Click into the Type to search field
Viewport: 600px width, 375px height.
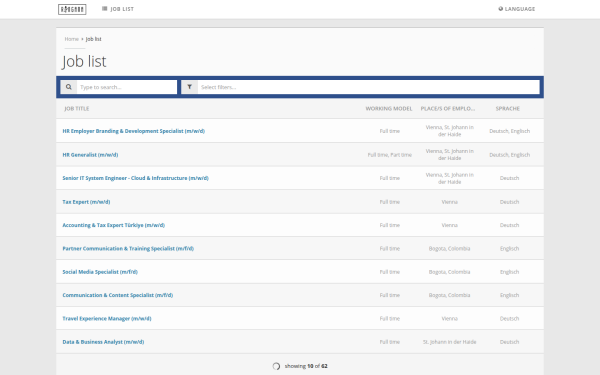pos(127,87)
